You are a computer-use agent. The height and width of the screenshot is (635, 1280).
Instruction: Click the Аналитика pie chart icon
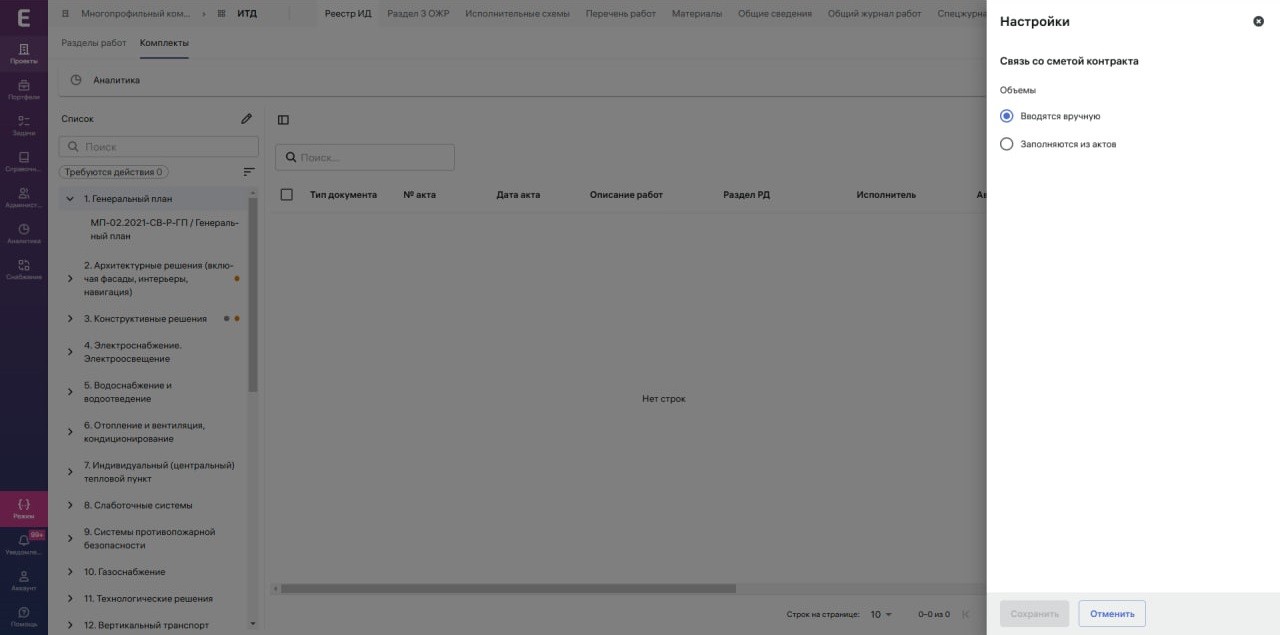click(76, 80)
